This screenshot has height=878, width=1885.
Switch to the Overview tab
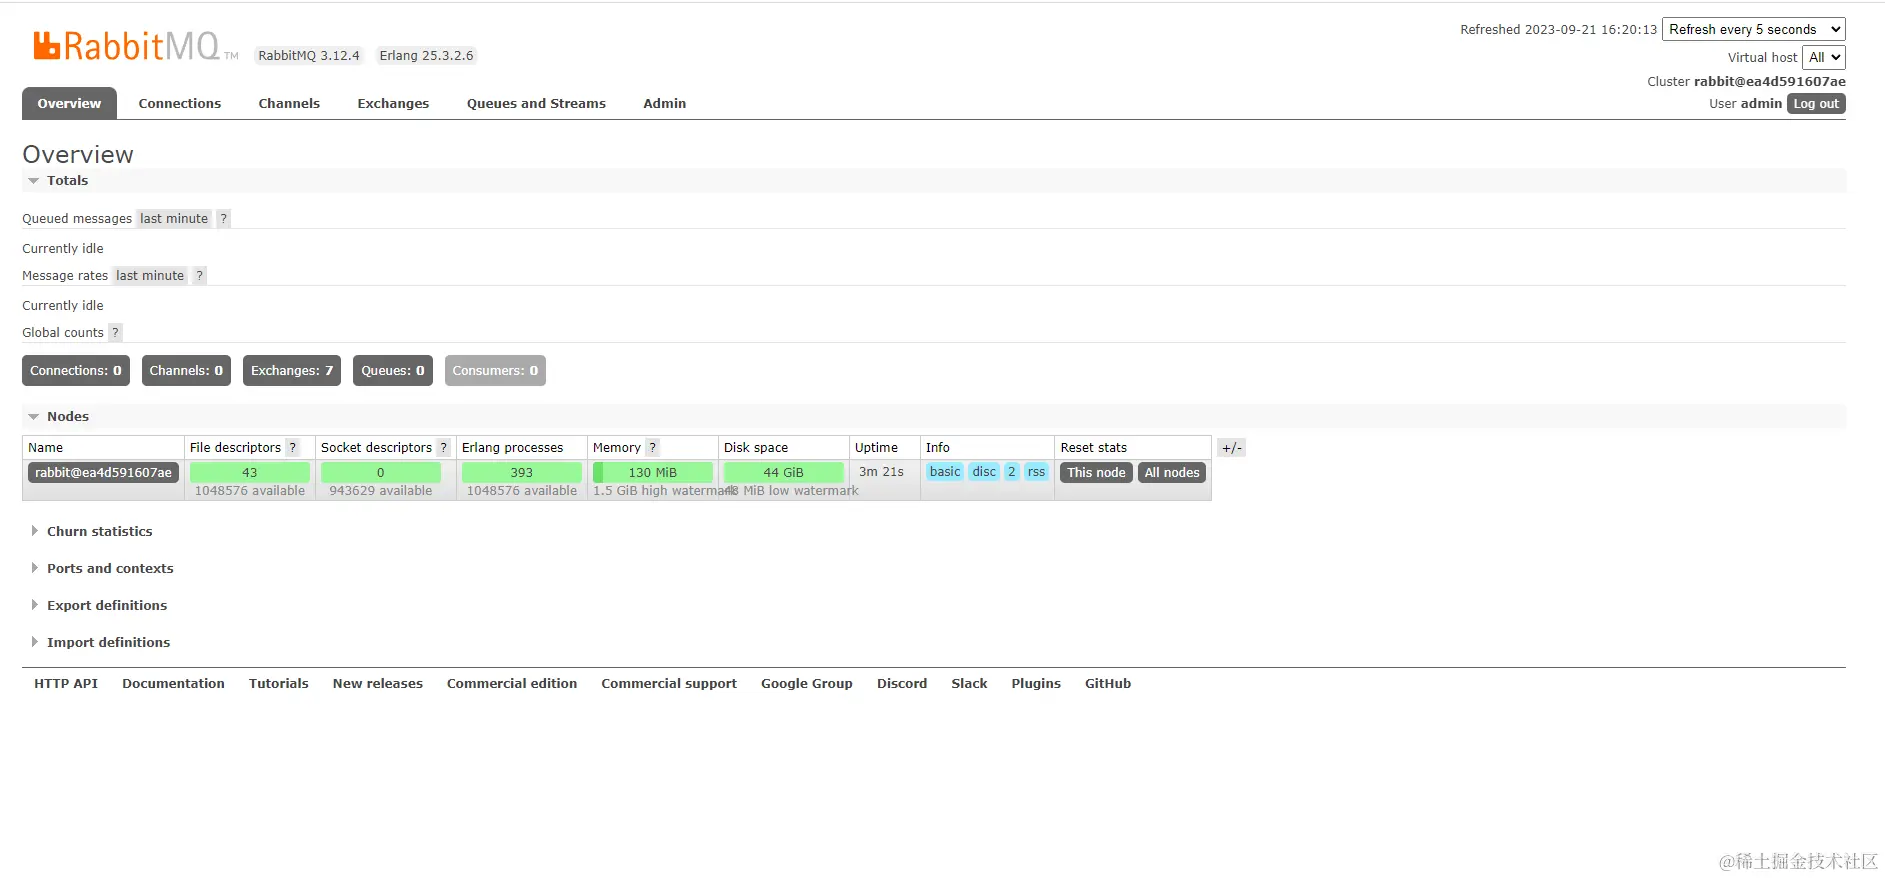[x=69, y=104]
